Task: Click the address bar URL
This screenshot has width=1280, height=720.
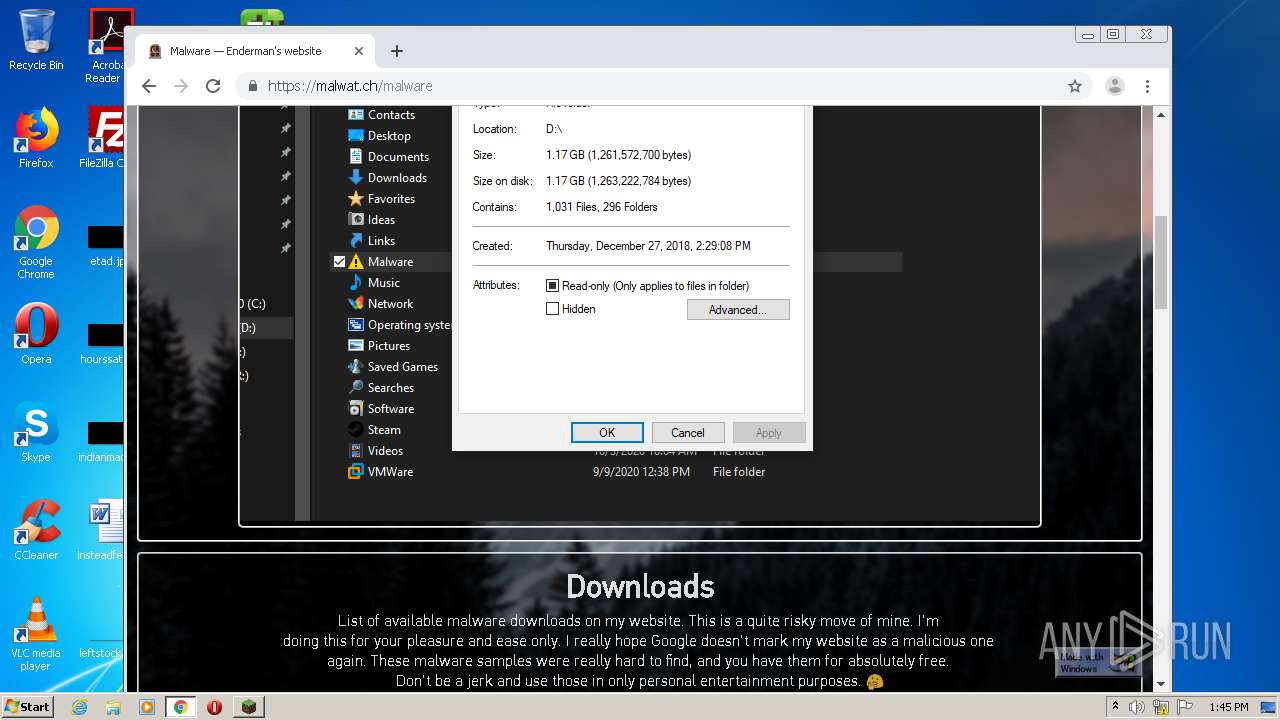Action: [350, 86]
